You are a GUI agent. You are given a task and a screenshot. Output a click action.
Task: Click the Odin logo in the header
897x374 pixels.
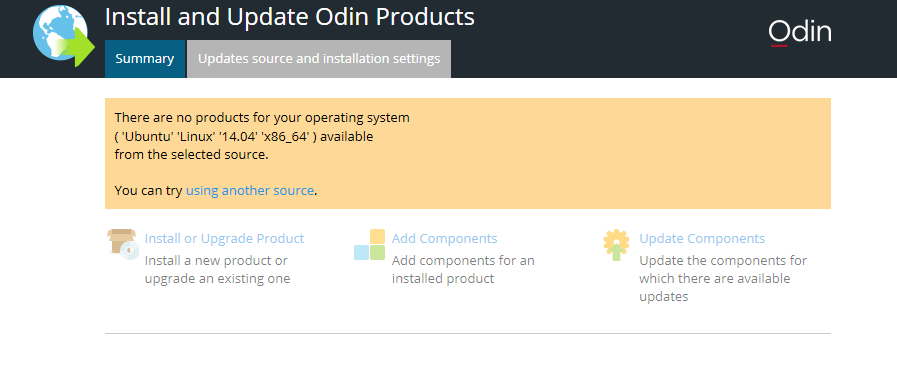[x=800, y=33]
